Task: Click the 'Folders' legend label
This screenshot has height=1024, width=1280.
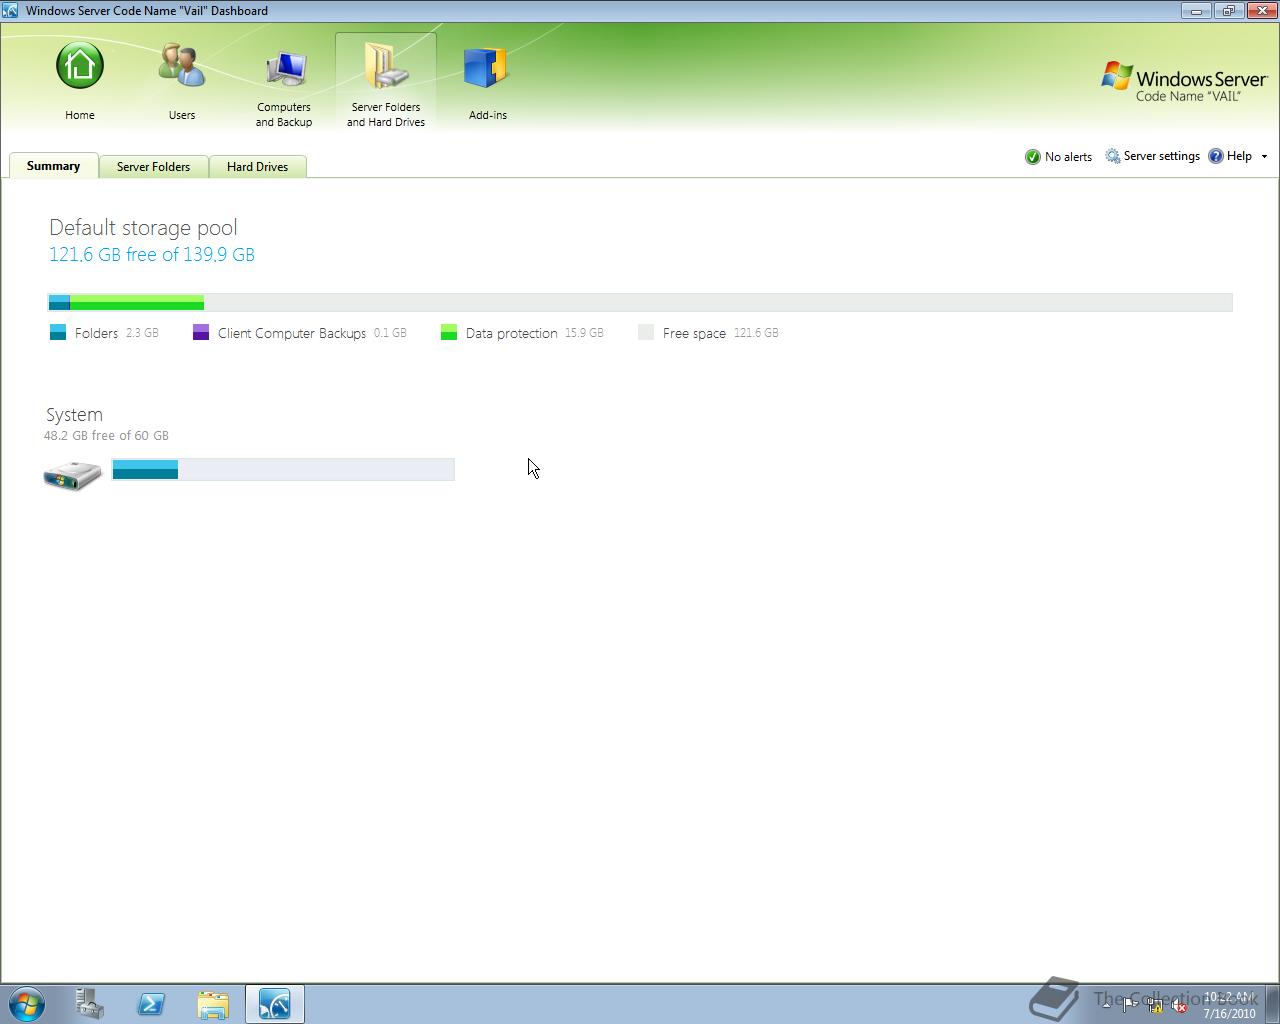Action: coord(96,333)
